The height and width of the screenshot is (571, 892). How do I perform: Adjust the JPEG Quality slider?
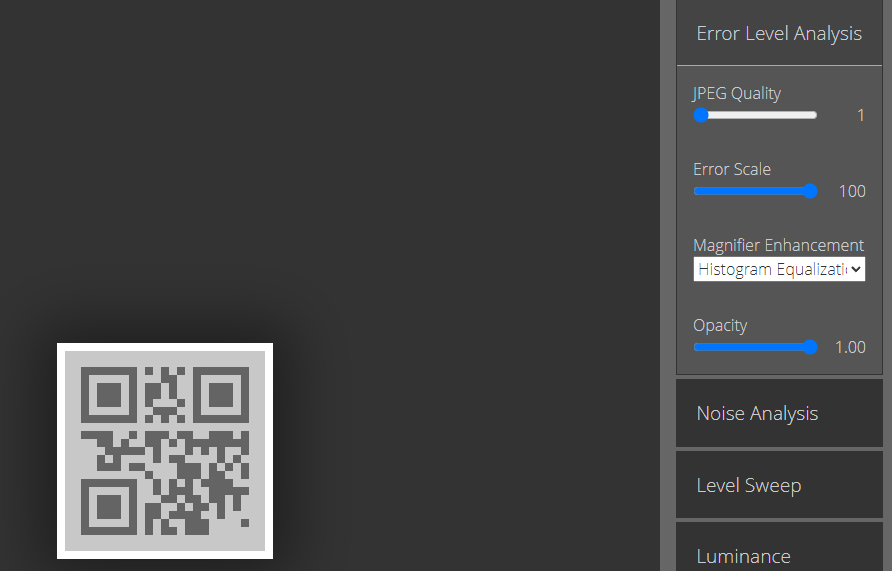coord(755,115)
